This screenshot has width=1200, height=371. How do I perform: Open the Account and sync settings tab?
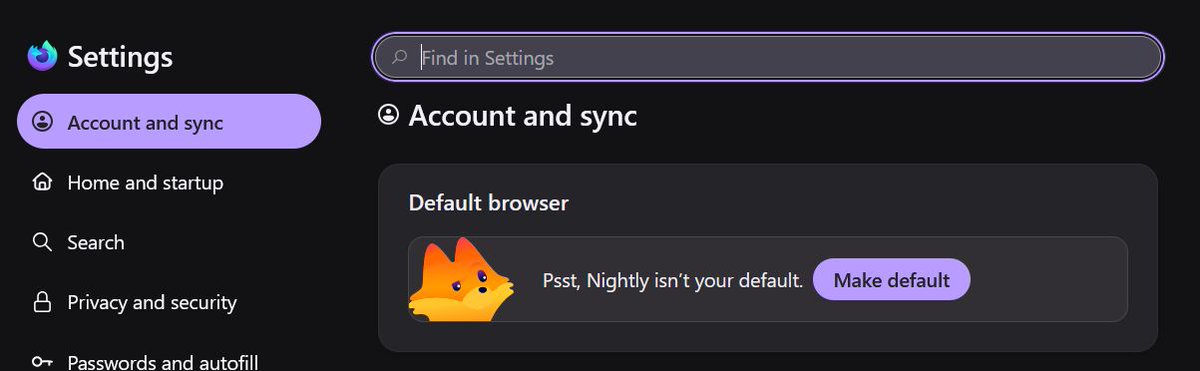click(169, 122)
